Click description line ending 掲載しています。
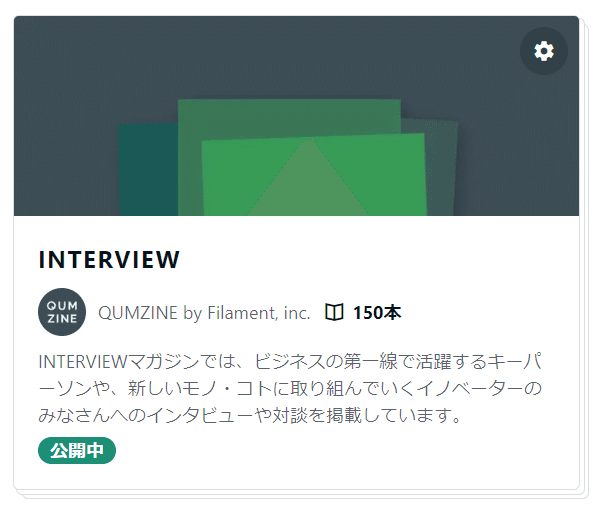The height and width of the screenshot is (514, 598). (x=250, y=415)
